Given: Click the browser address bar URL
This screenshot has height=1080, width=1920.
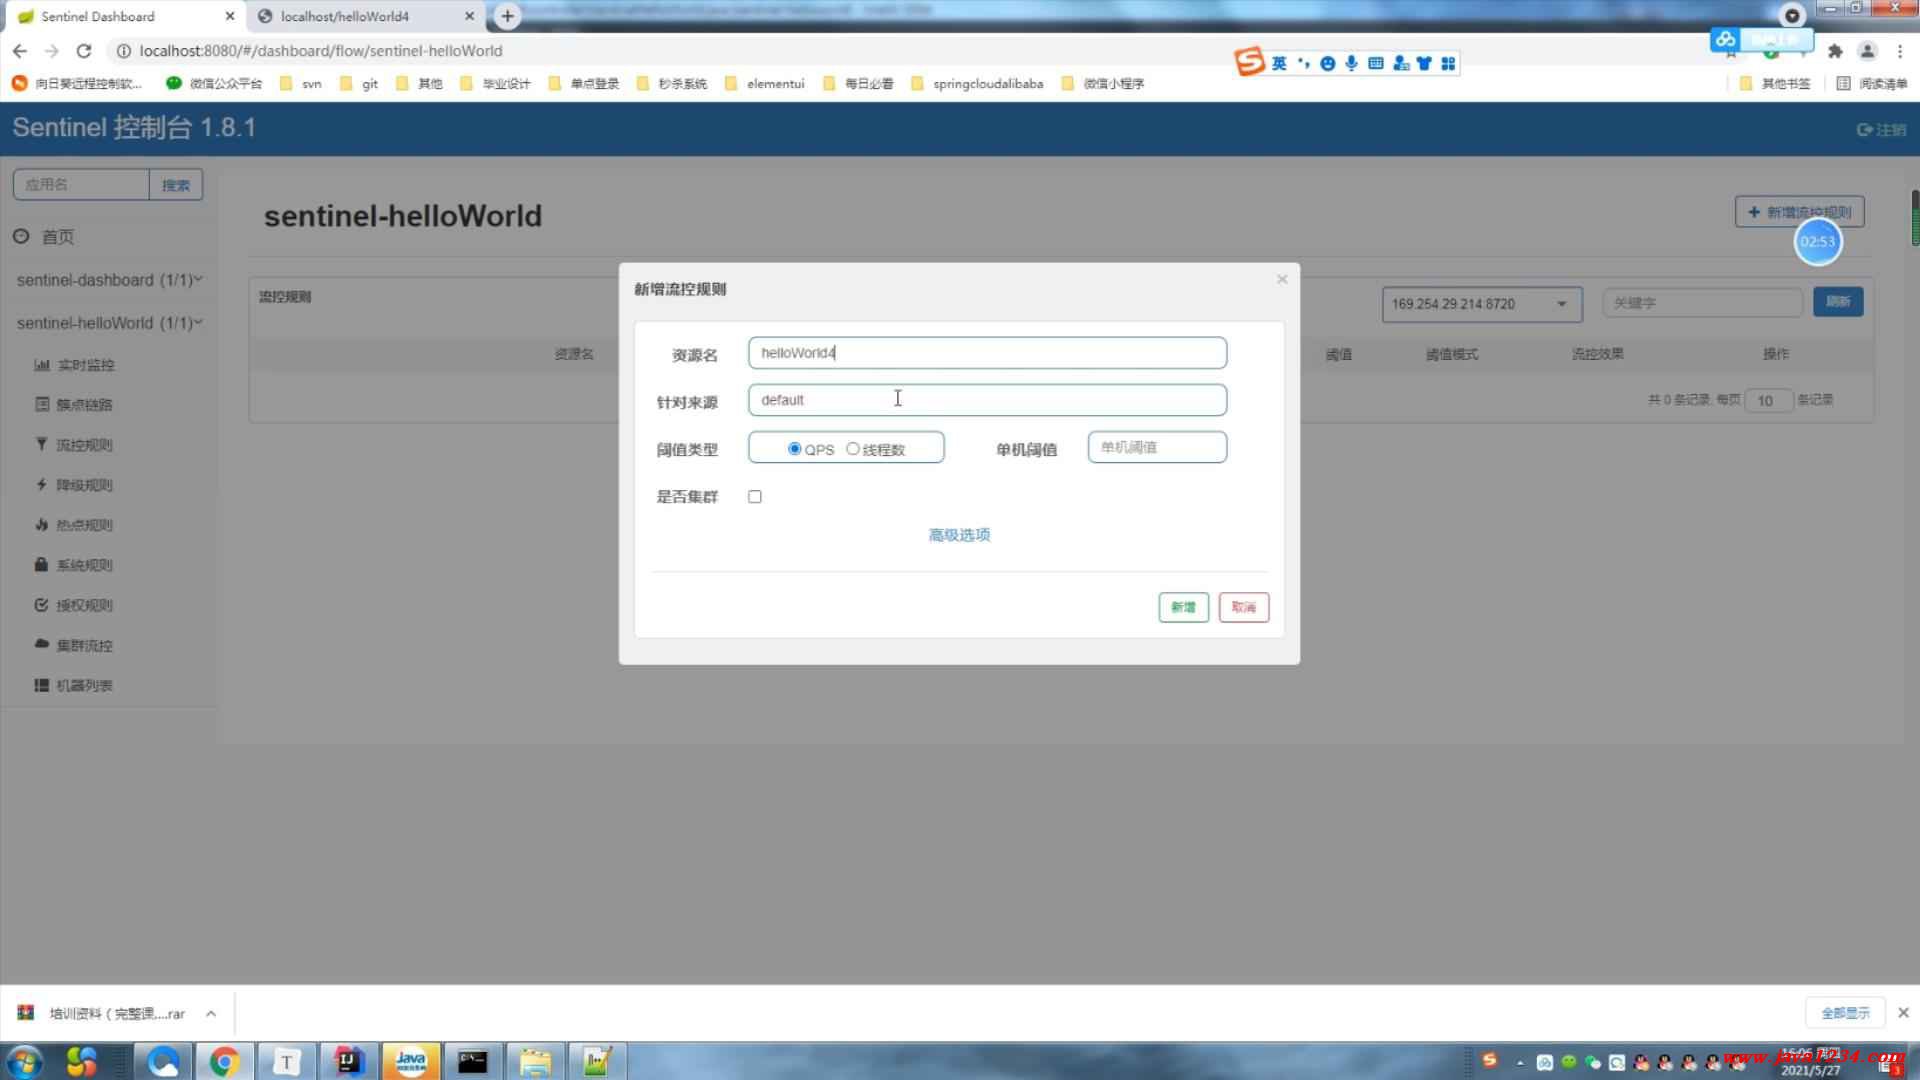Looking at the screenshot, I should click(x=321, y=51).
